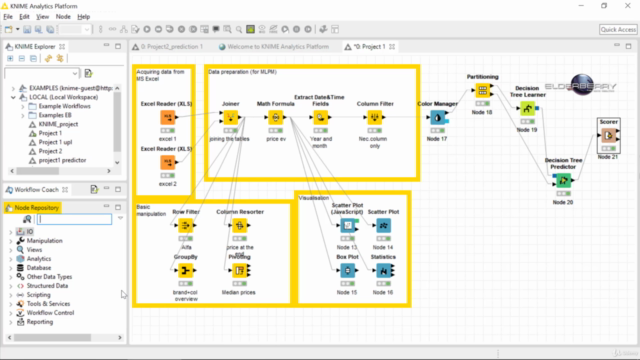This screenshot has width=640, height=360.
Task: Click the Save toolbar icon
Action: coord(27,29)
